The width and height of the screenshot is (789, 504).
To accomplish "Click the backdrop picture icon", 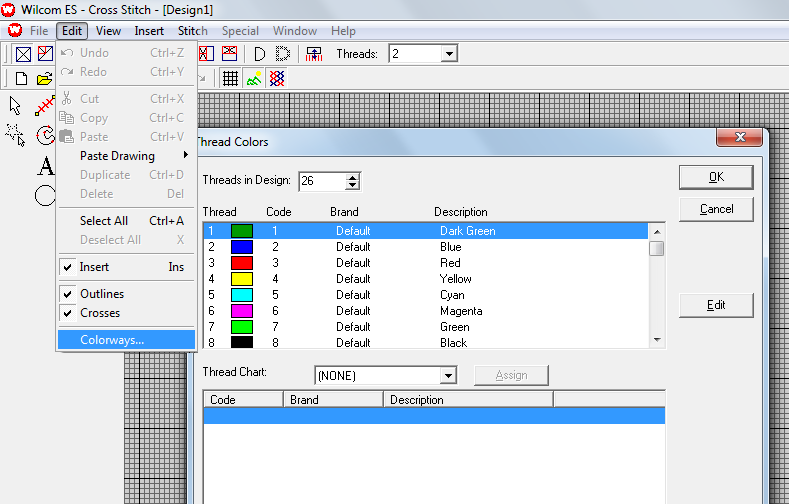I will coord(254,79).
